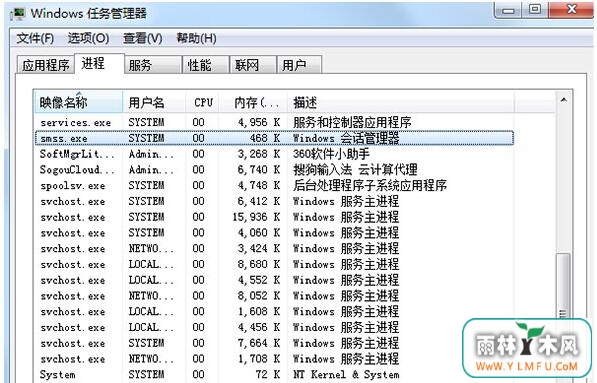Sort by 内存 column header
The height and width of the screenshot is (383, 597).
click(x=253, y=102)
